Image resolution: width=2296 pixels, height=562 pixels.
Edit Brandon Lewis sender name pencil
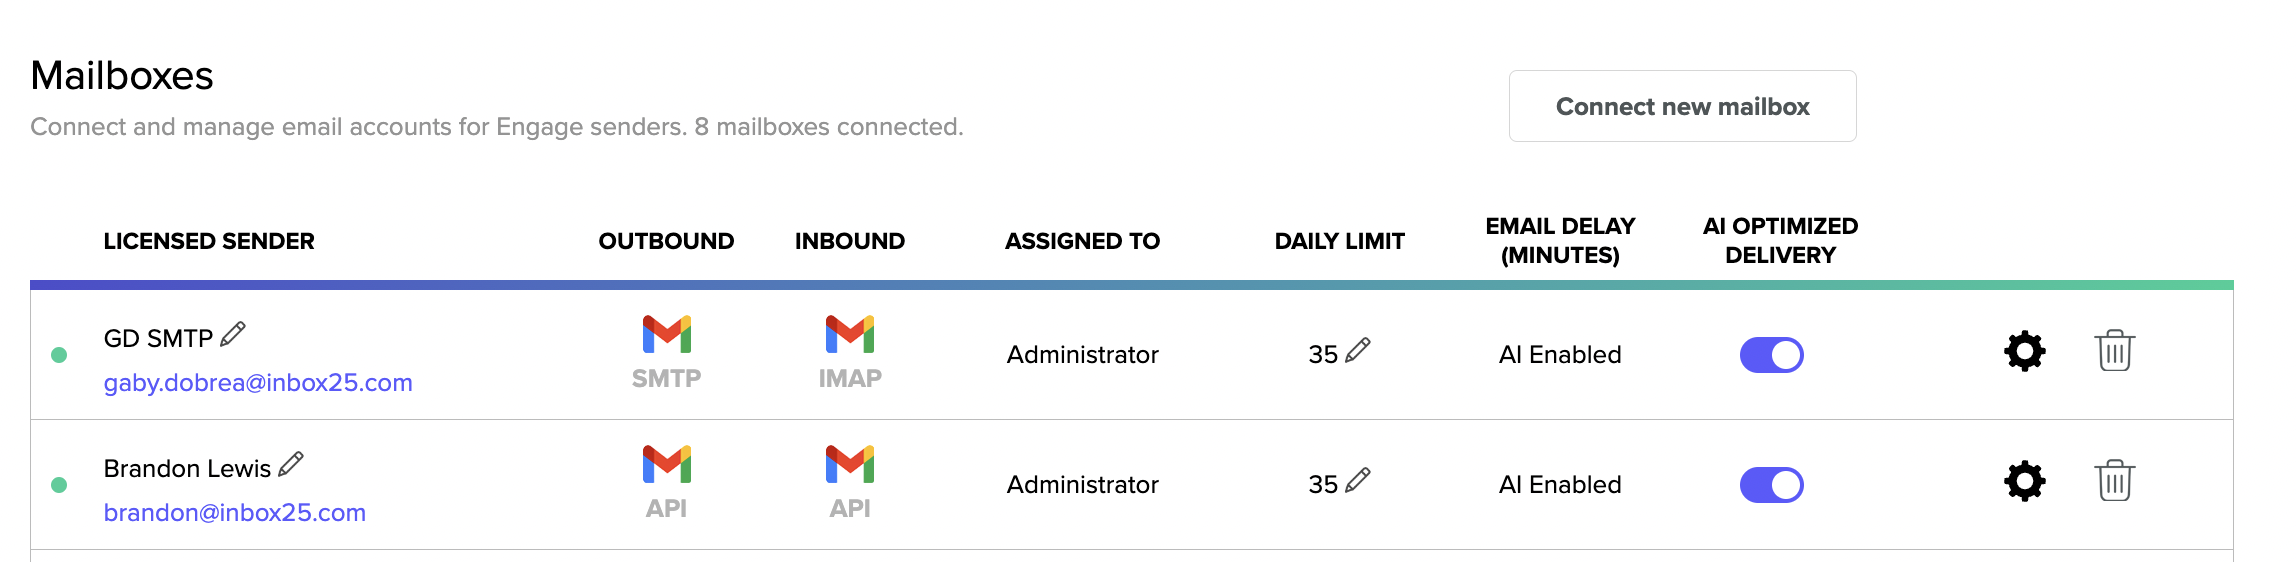click(x=291, y=465)
